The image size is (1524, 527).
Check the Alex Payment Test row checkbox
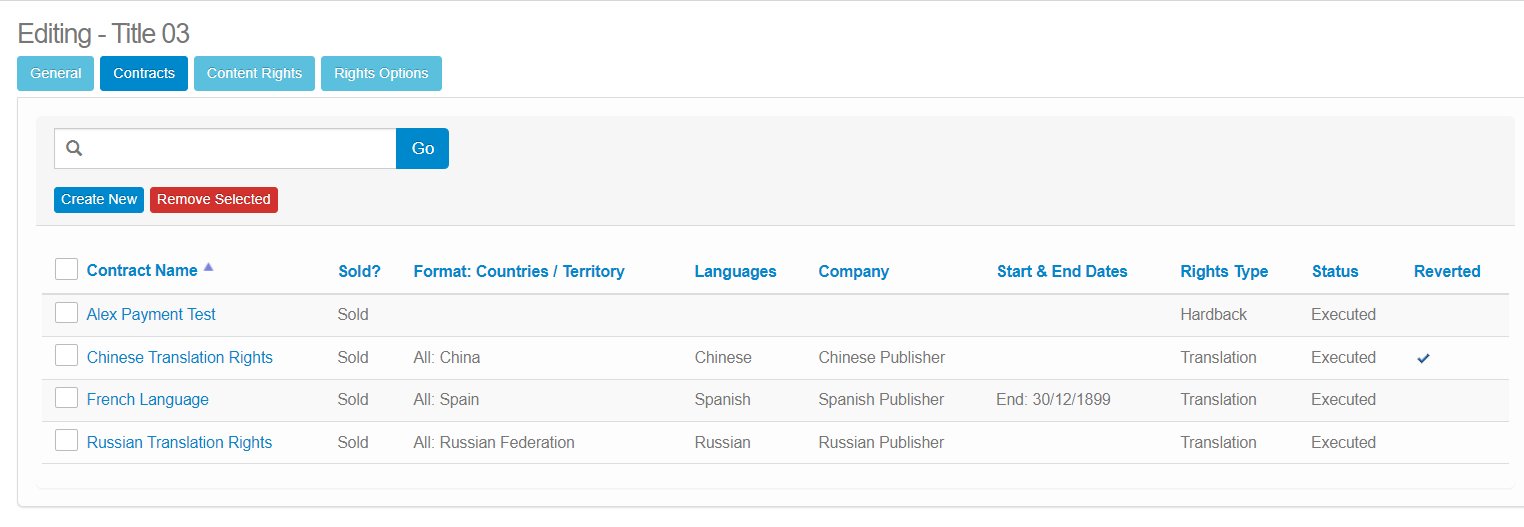[66, 313]
